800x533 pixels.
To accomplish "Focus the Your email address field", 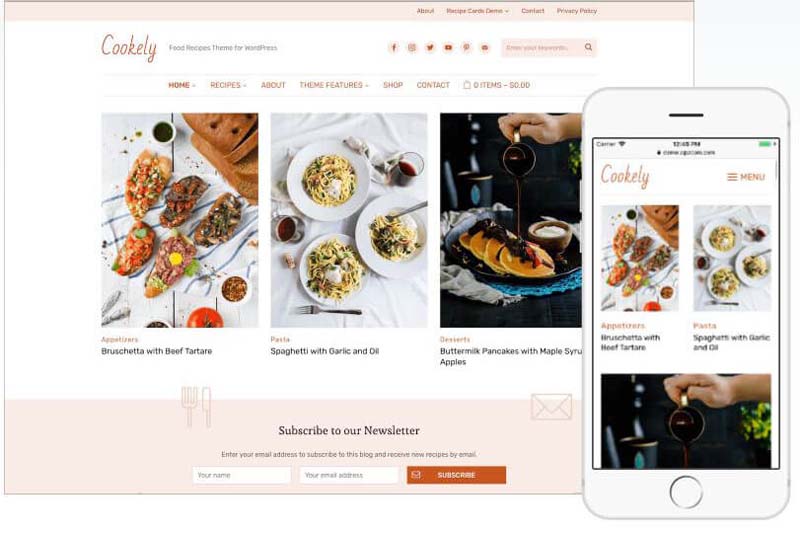I will (348, 475).
